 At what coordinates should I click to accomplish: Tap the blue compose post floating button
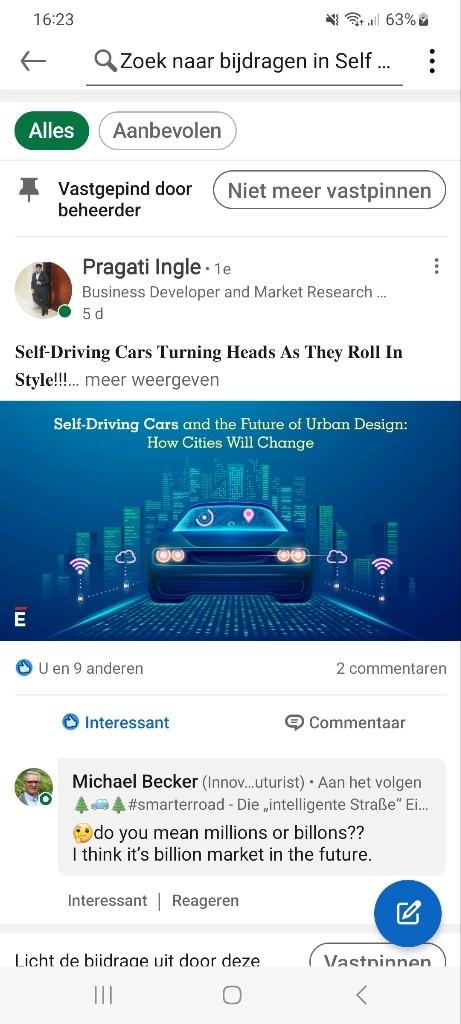[x=407, y=912]
